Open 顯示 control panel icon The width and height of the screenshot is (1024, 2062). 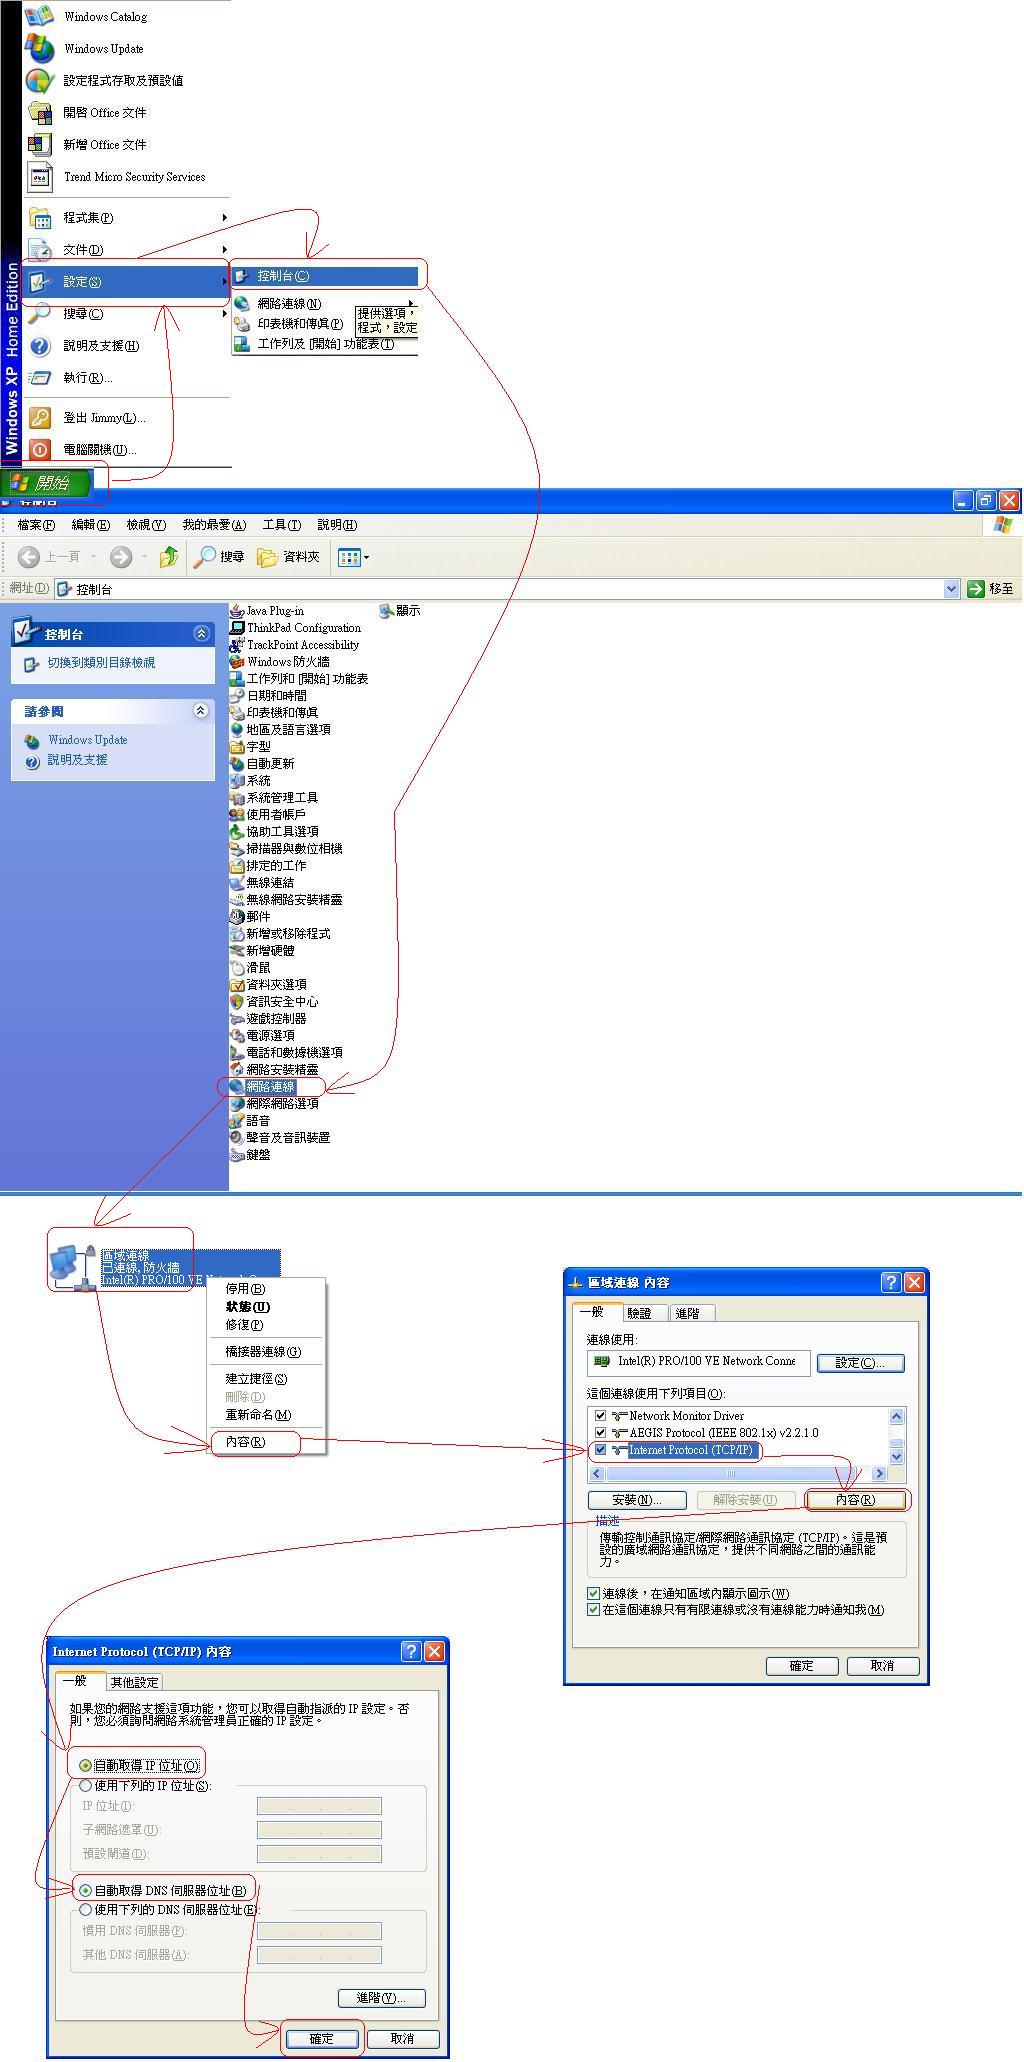point(387,611)
